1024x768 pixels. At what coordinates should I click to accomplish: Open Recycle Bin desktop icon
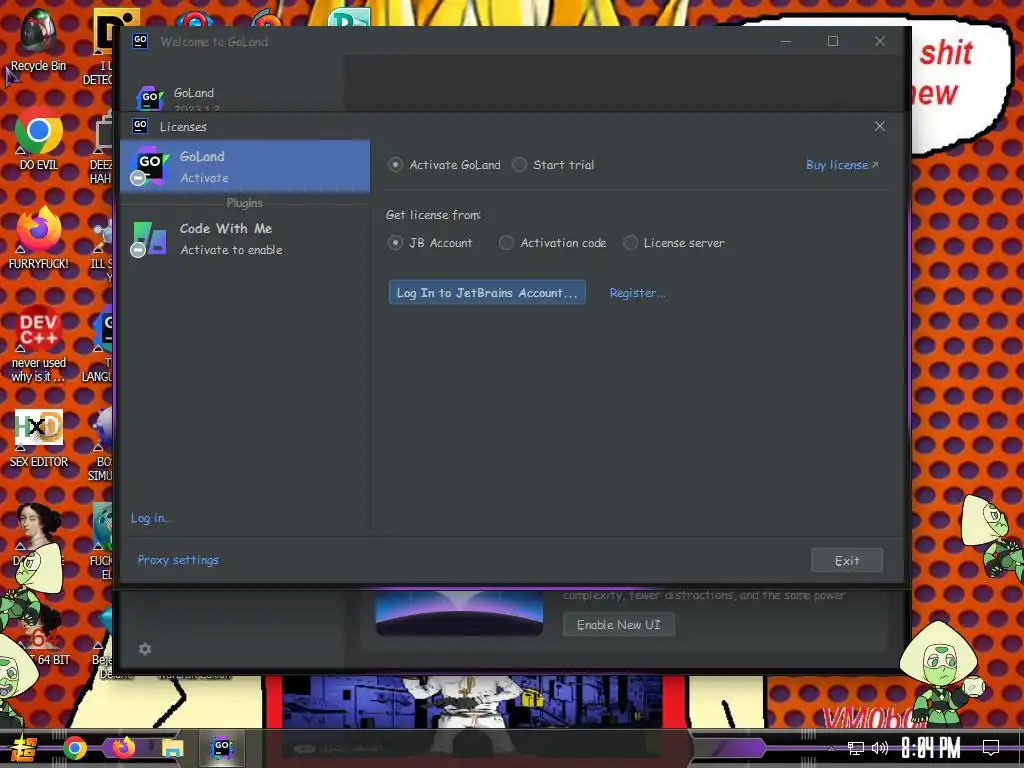coord(38,40)
